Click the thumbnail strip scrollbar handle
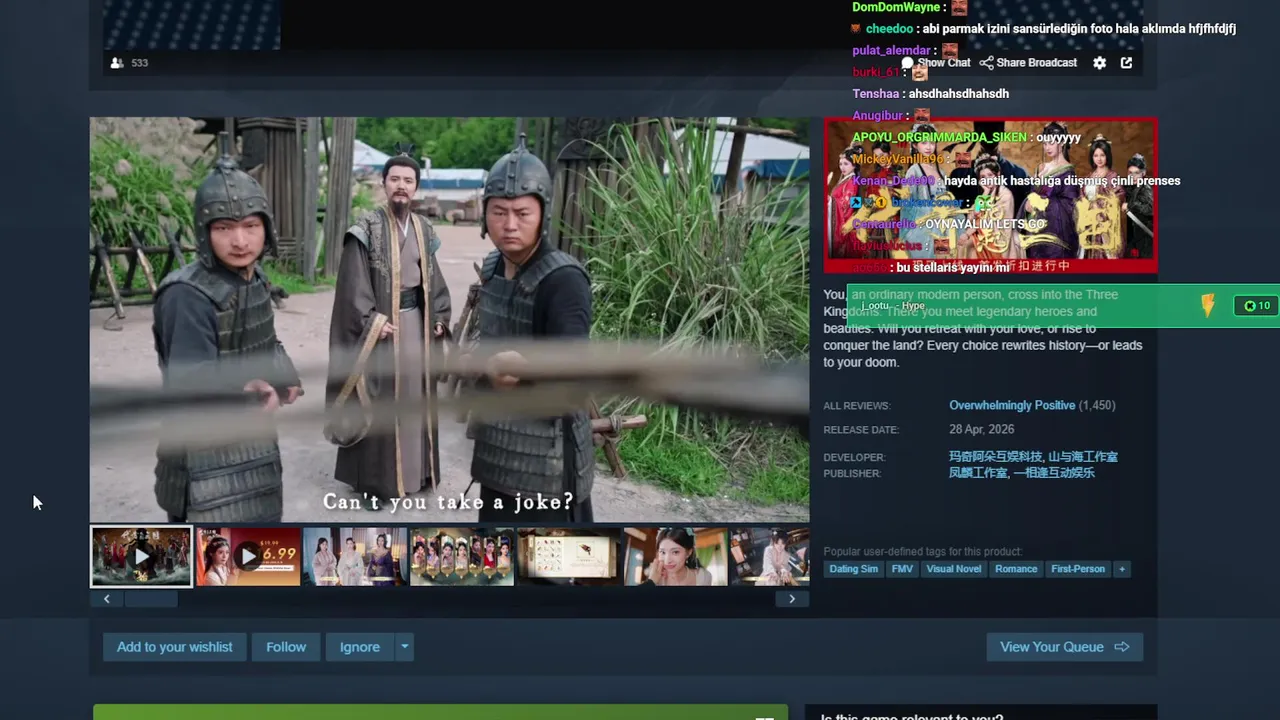Image resolution: width=1280 pixels, height=720 pixels. click(x=150, y=599)
